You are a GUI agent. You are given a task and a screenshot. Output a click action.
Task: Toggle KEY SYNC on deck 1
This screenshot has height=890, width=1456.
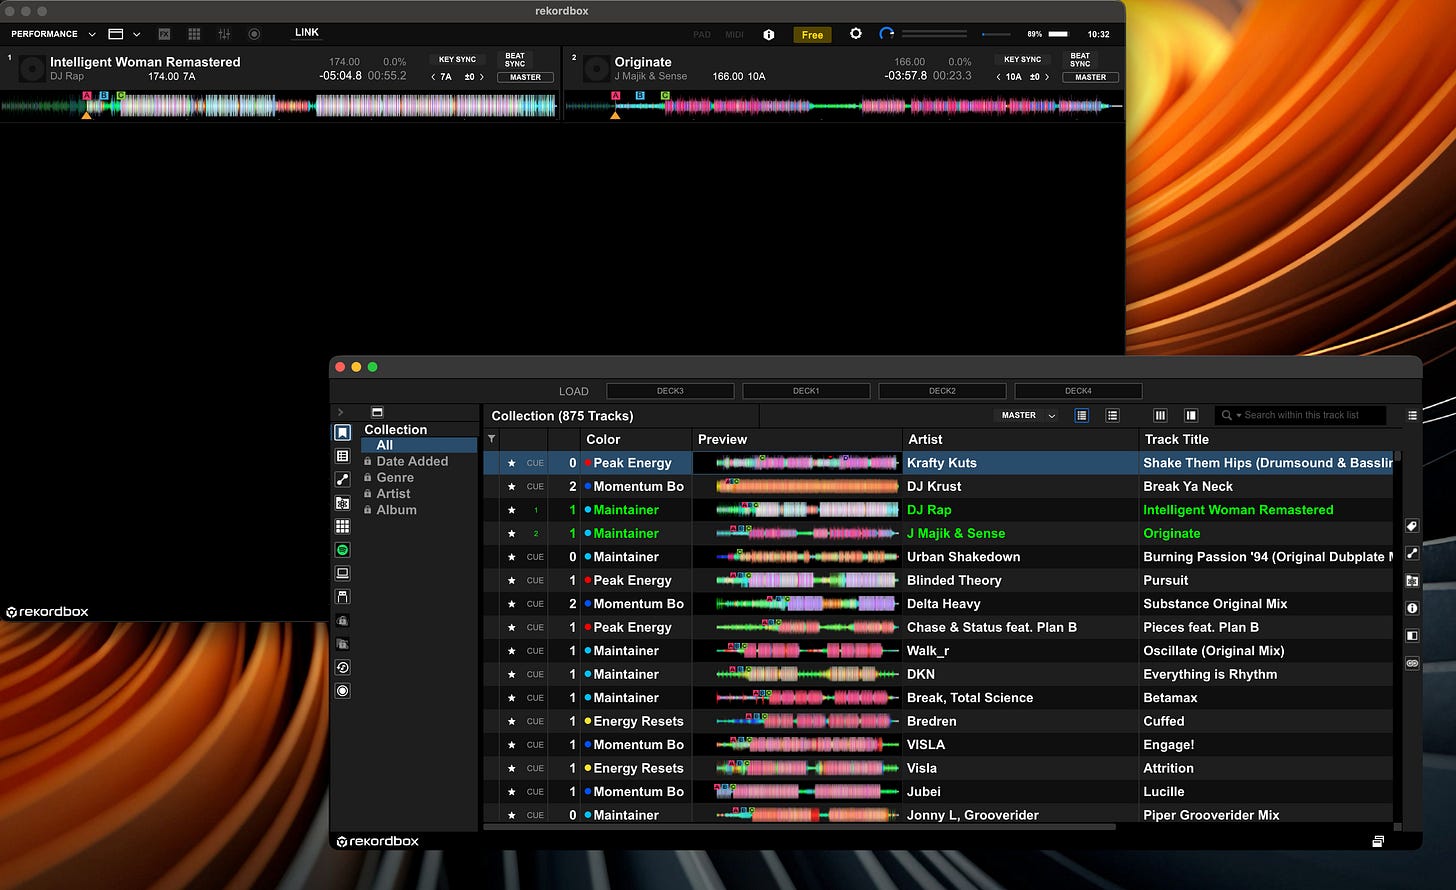457,60
